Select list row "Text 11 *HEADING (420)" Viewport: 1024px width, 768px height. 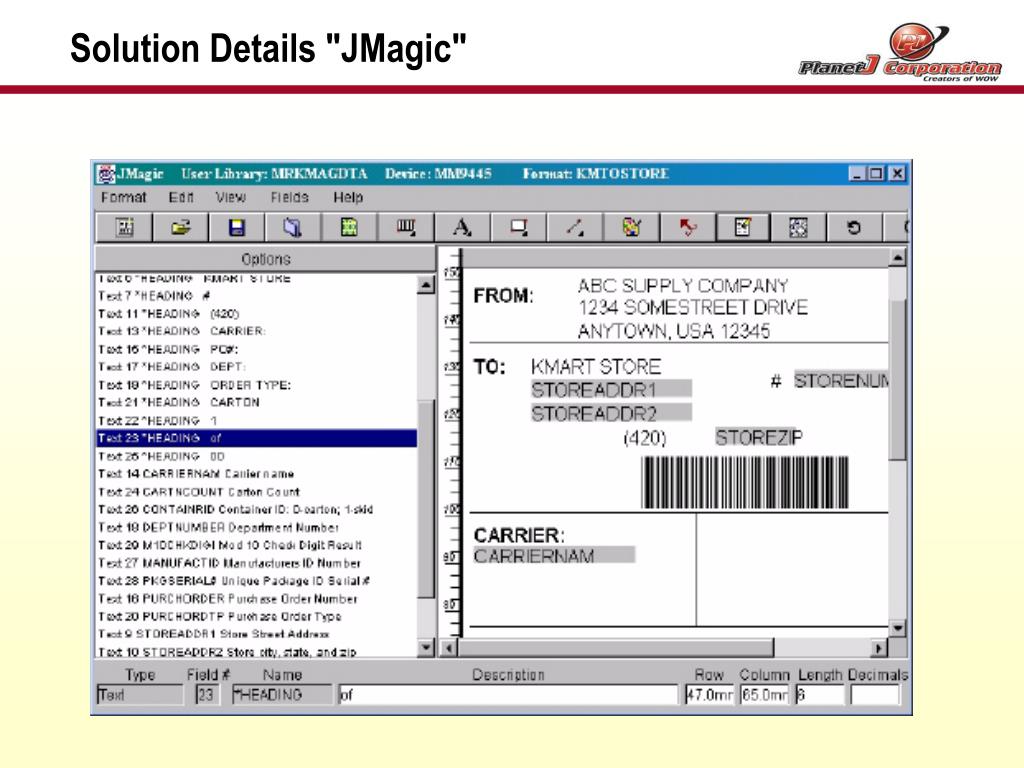tap(257, 313)
